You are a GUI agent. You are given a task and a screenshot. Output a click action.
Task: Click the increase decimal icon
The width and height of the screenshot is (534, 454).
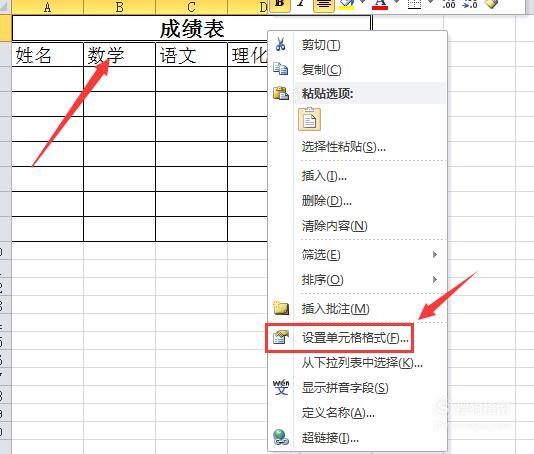click(x=449, y=4)
